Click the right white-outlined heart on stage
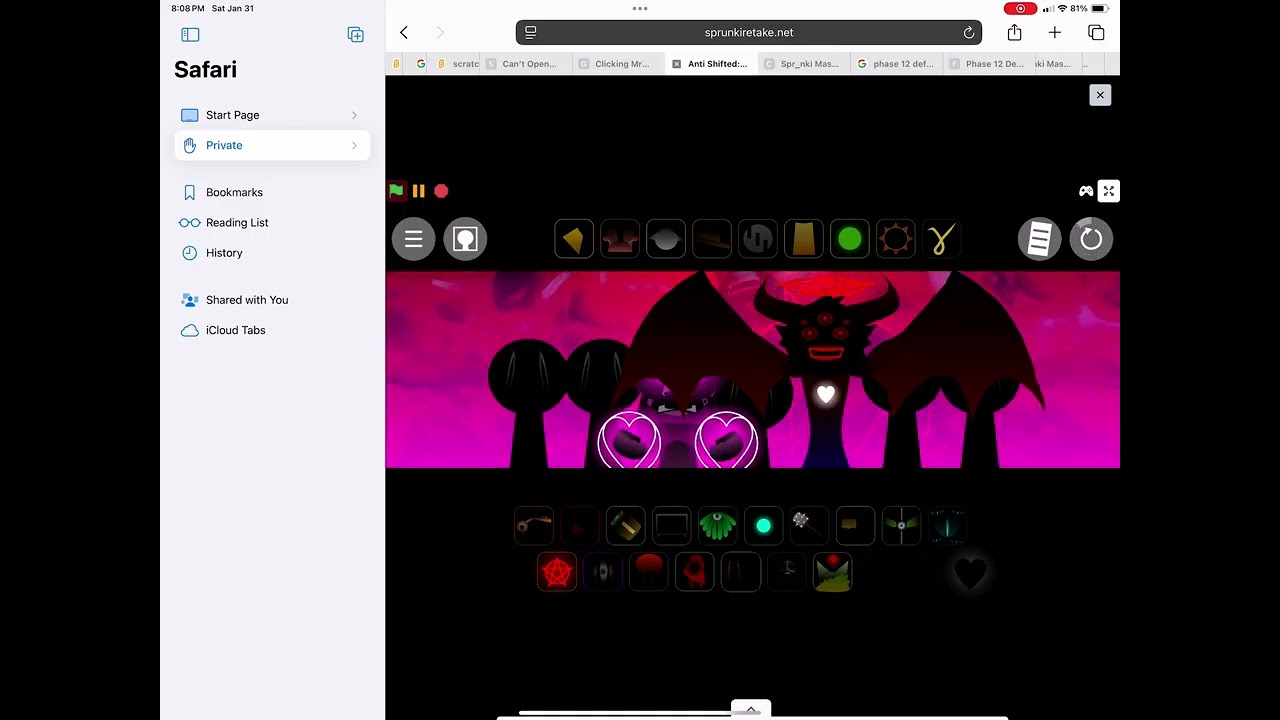1280x720 pixels. tap(726, 441)
